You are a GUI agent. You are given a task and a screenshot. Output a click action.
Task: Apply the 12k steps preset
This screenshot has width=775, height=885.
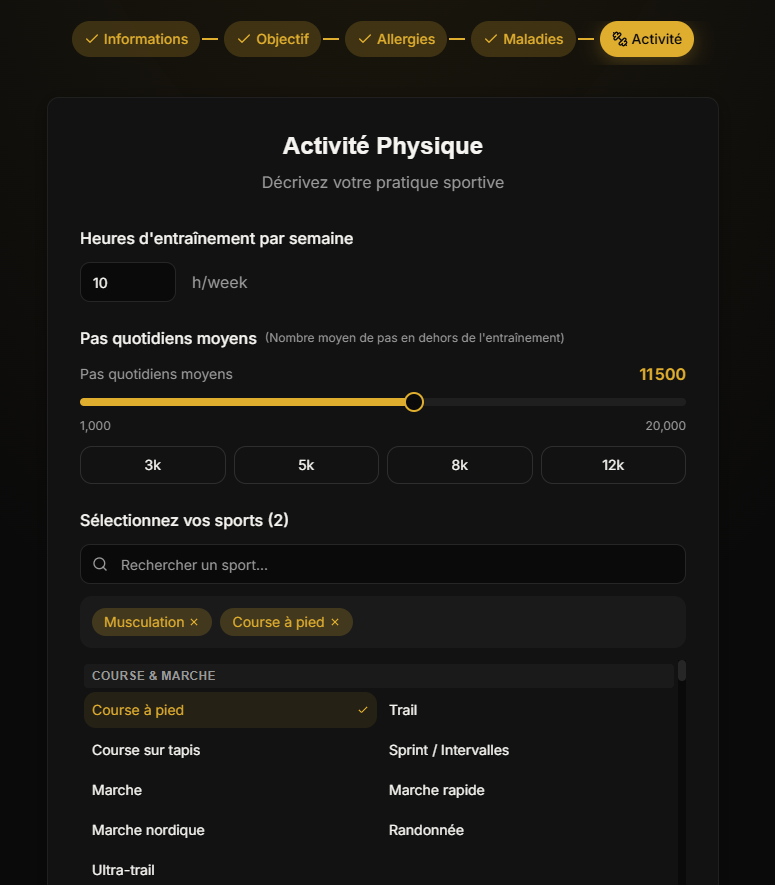[x=613, y=464]
